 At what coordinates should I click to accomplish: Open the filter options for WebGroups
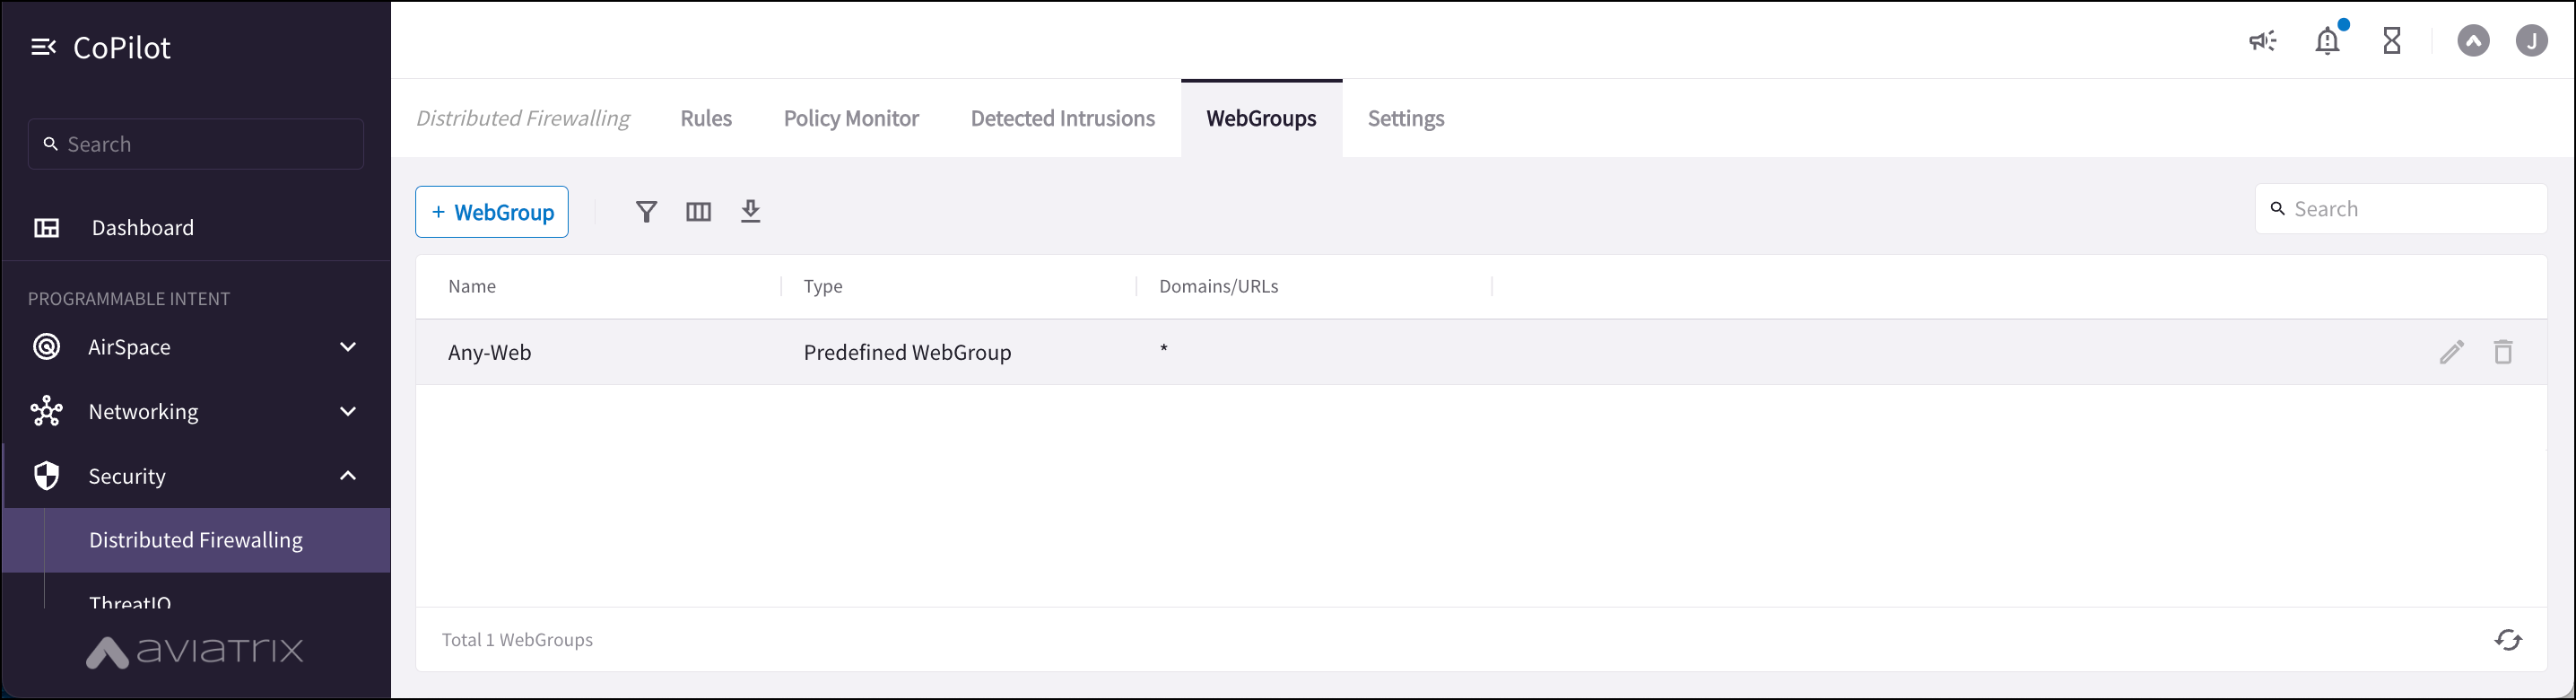tap(646, 211)
